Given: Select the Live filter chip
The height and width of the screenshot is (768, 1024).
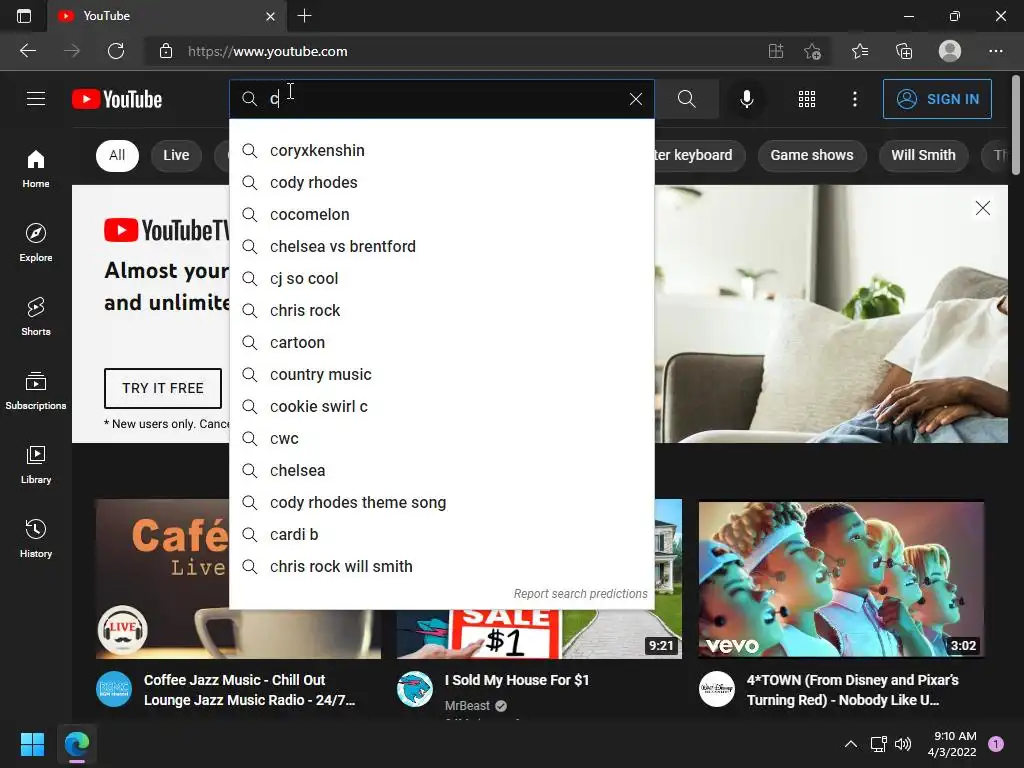Looking at the screenshot, I should 176,155.
